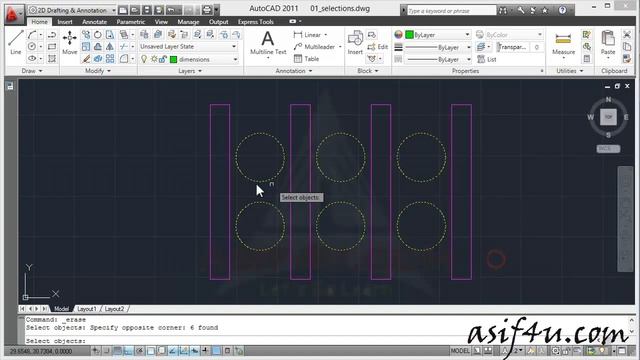Image resolution: width=640 pixels, height=360 pixels.
Task: Open the Linear dimension dropdown arrow
Action: 326,35
